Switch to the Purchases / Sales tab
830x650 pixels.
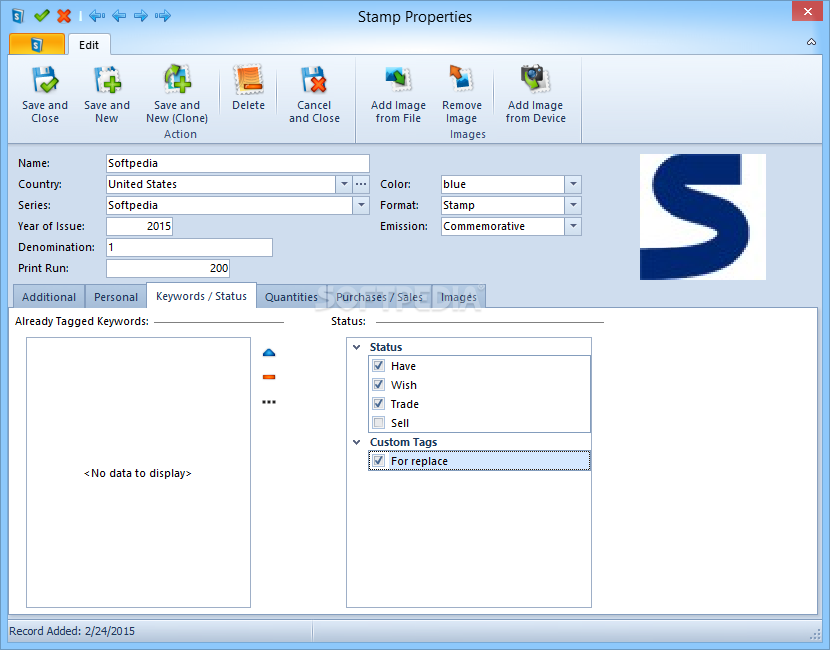pos(379,297)
